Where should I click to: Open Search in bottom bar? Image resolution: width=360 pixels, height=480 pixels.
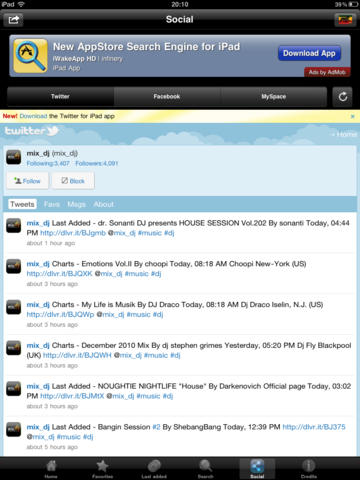pyautogui.click(x=205, y=469)
